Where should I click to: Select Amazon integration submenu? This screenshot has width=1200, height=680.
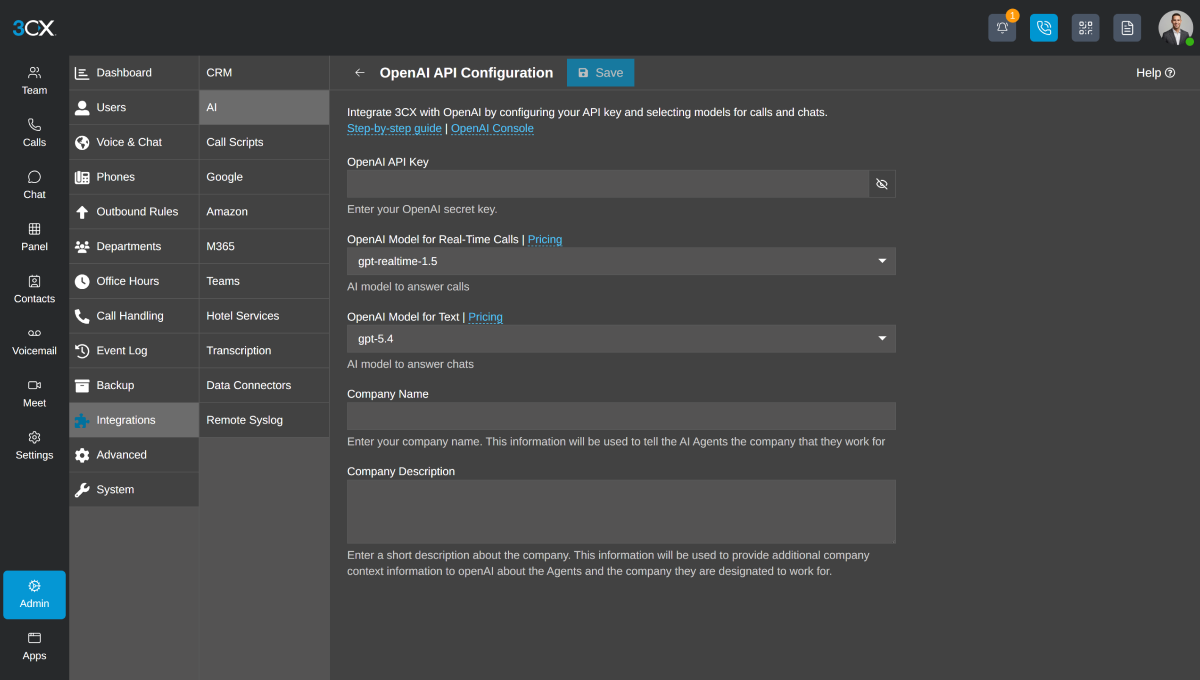coord(264,212)
